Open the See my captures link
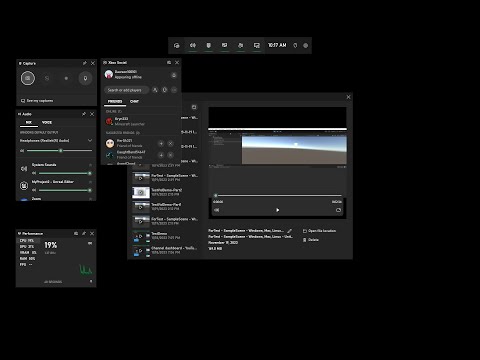 point(37,101)
